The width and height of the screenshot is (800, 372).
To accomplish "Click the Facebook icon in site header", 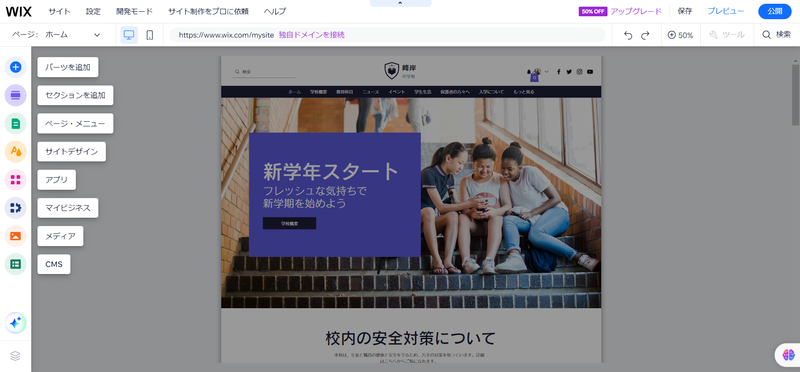I will pyautogui.click(x=558, y=72).
